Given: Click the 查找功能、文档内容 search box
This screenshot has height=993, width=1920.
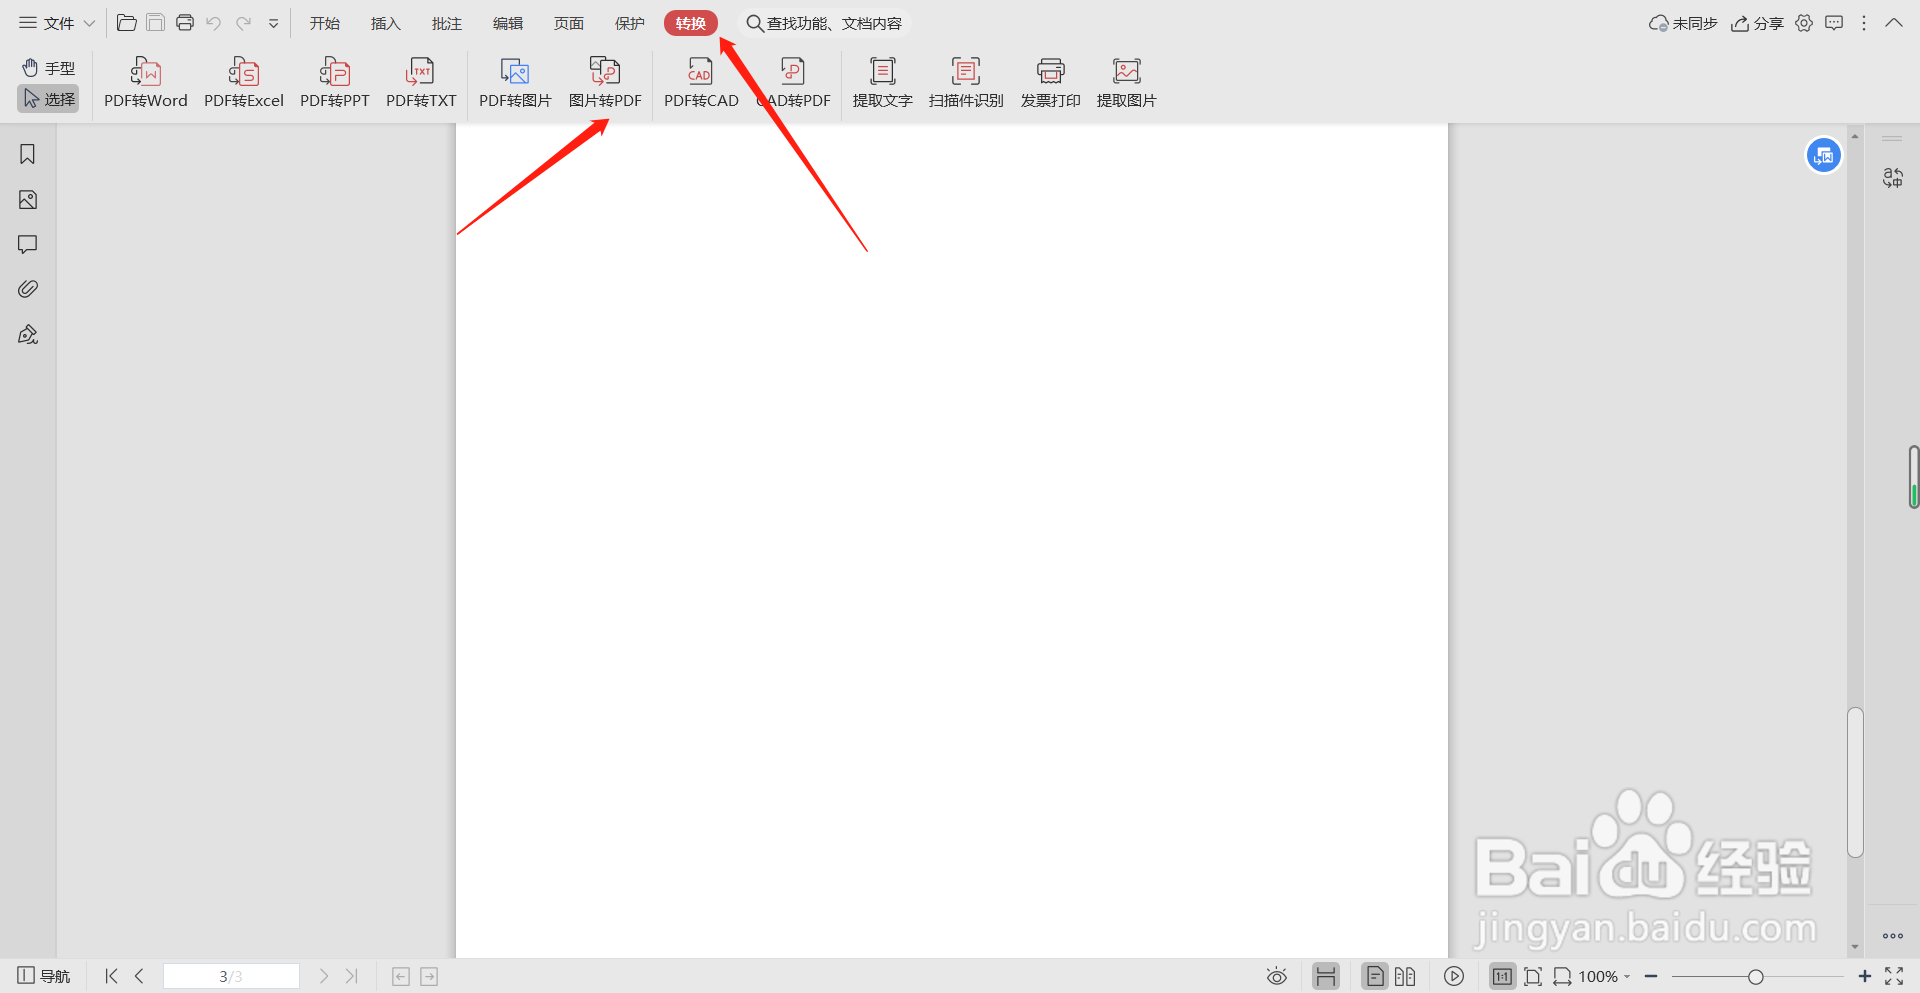Looking at the screenshot, I should [825, 23].
